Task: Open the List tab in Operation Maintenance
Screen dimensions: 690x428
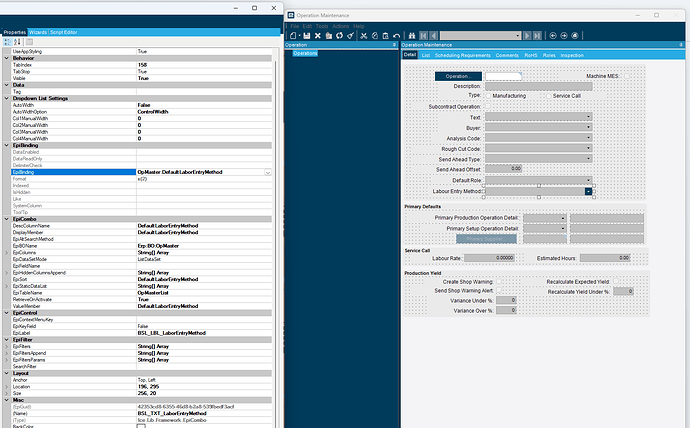Action: click(426, 55)
